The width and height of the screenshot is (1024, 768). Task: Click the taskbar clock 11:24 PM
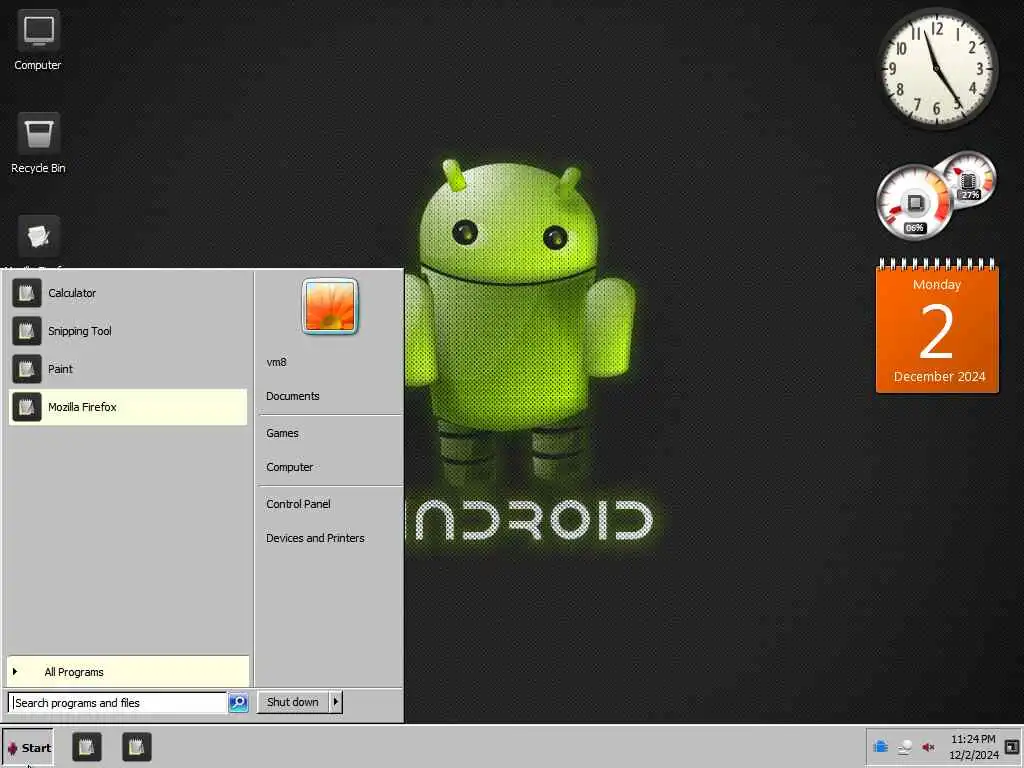pos(974,747)
